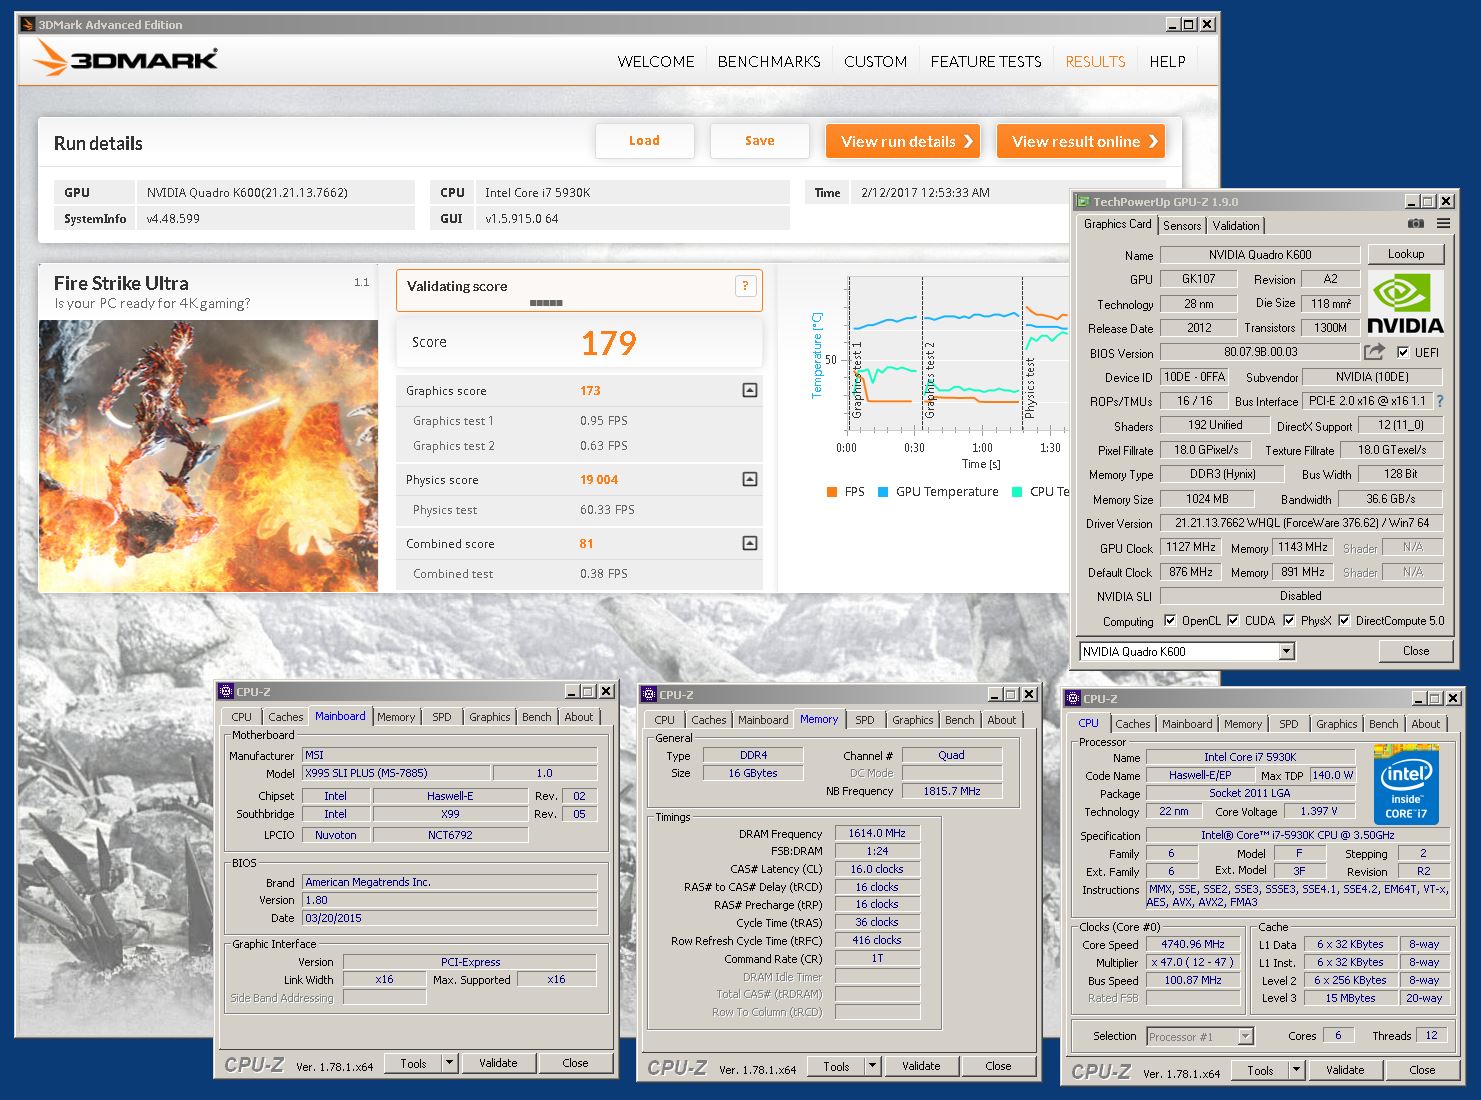Open the Processor #1 selection dropdown
The image size is (1481, 1100).
click(x=1245, y=1036)
